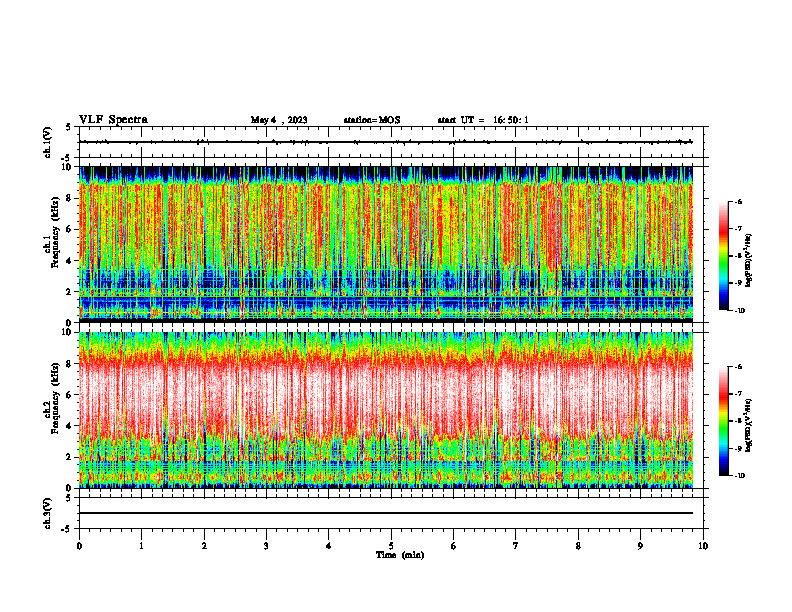Select the ch.2 "Frequency (kHz)" axis label
This screenshot has height=612, width=792.
[56, 397]
